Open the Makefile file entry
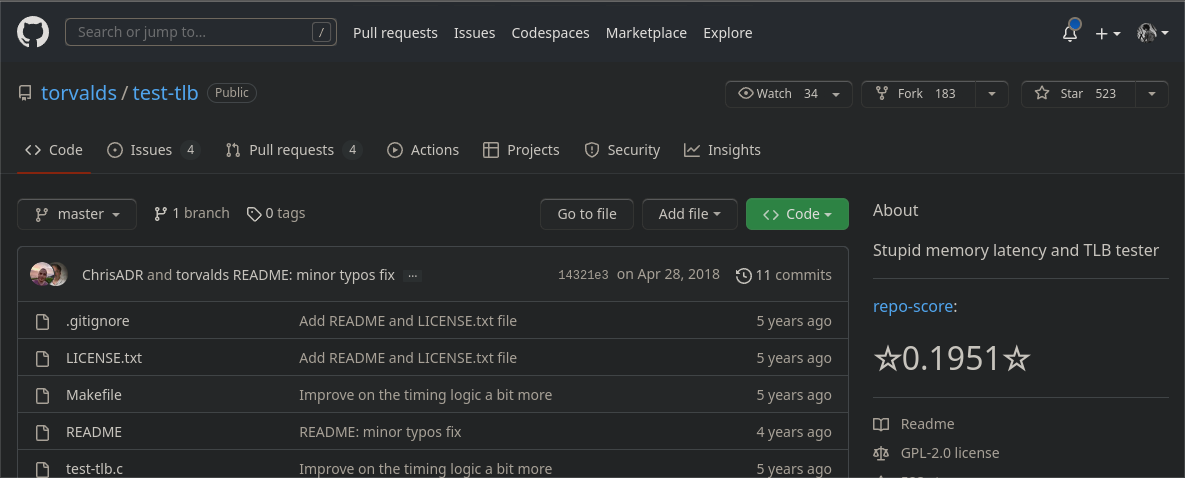1185x478 pixels. point(94,395)
